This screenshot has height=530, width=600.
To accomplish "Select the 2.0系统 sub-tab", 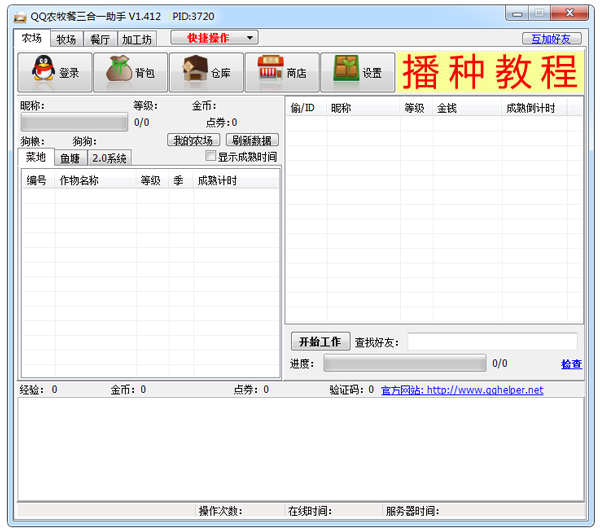I will click(x=109, y=158).
